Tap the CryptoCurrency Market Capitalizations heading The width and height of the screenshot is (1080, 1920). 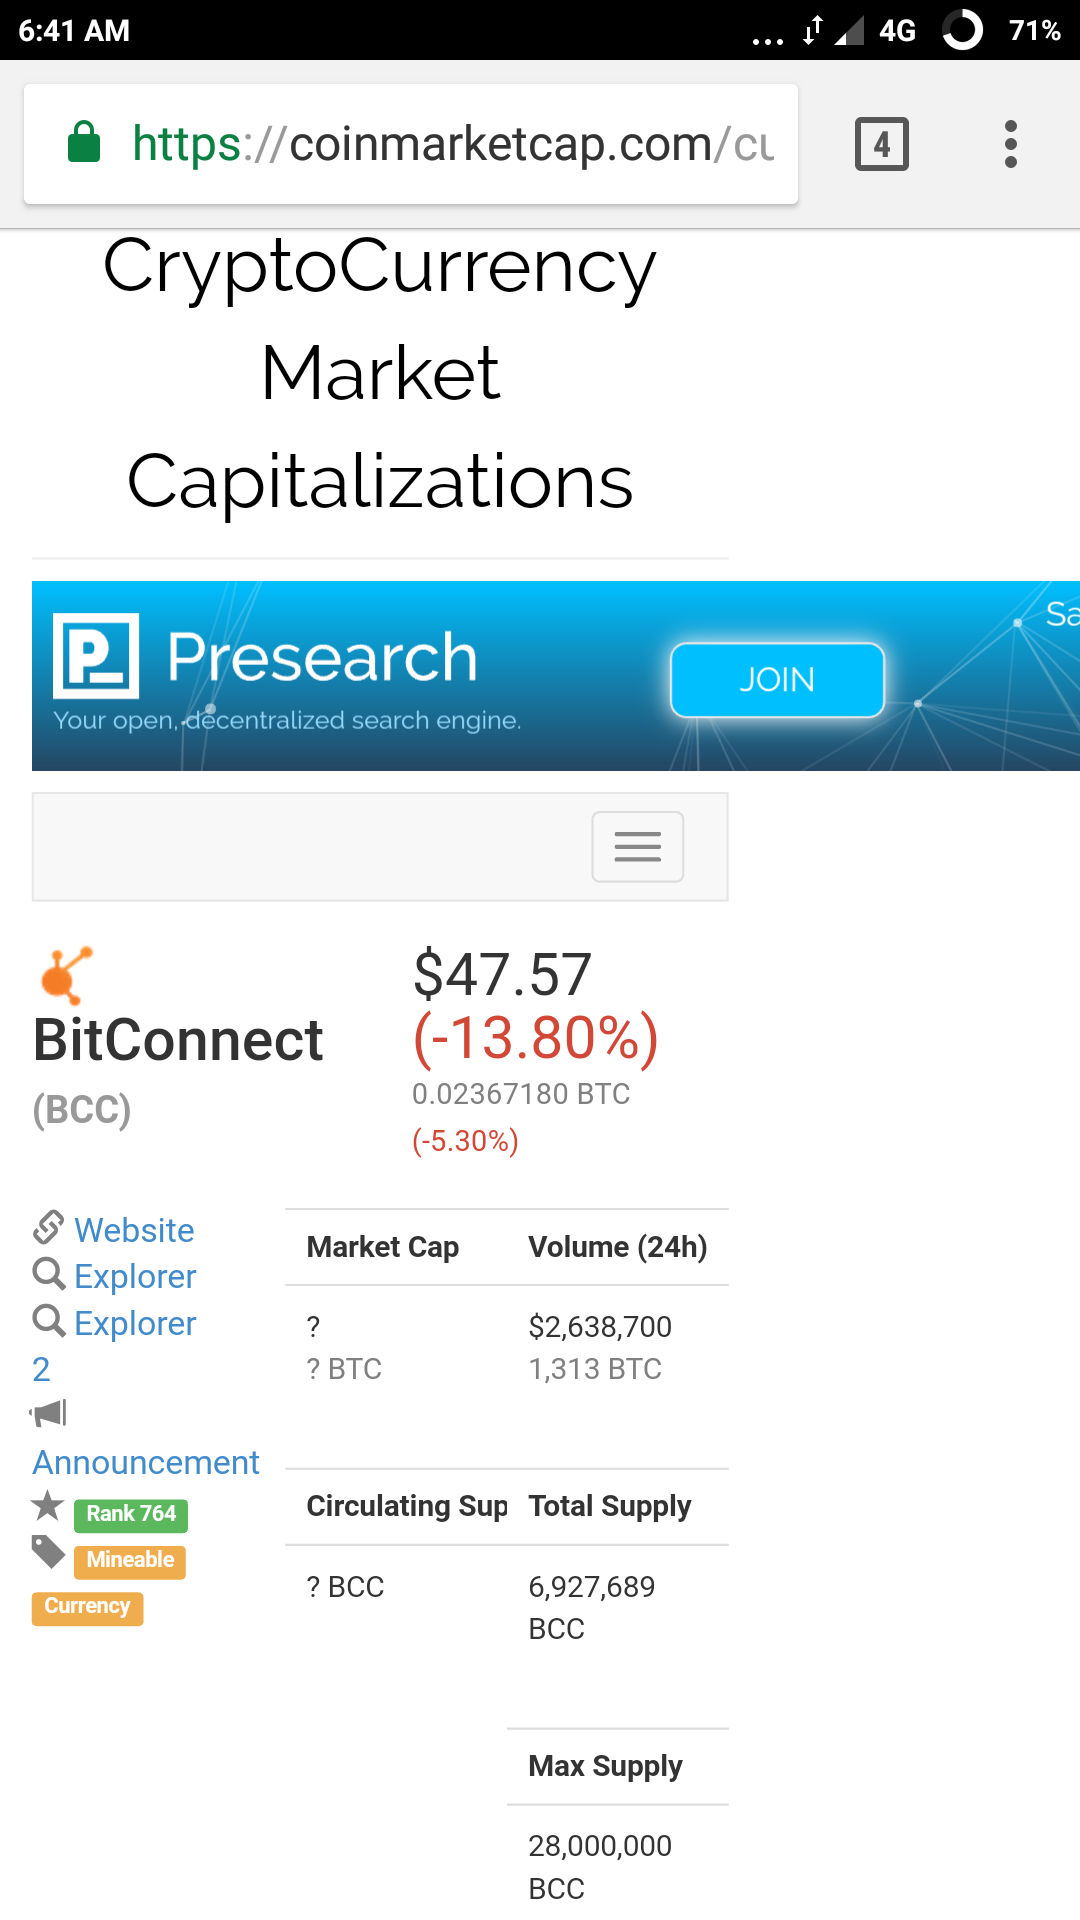(380, 373)
